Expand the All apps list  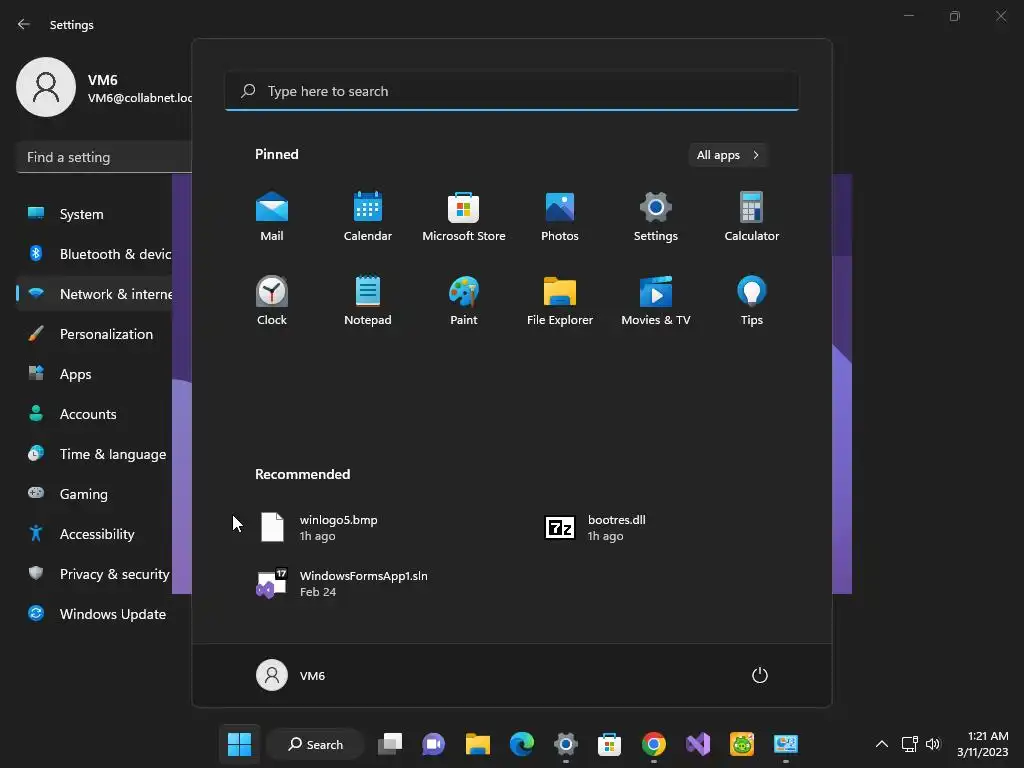(x=728, y=155)
